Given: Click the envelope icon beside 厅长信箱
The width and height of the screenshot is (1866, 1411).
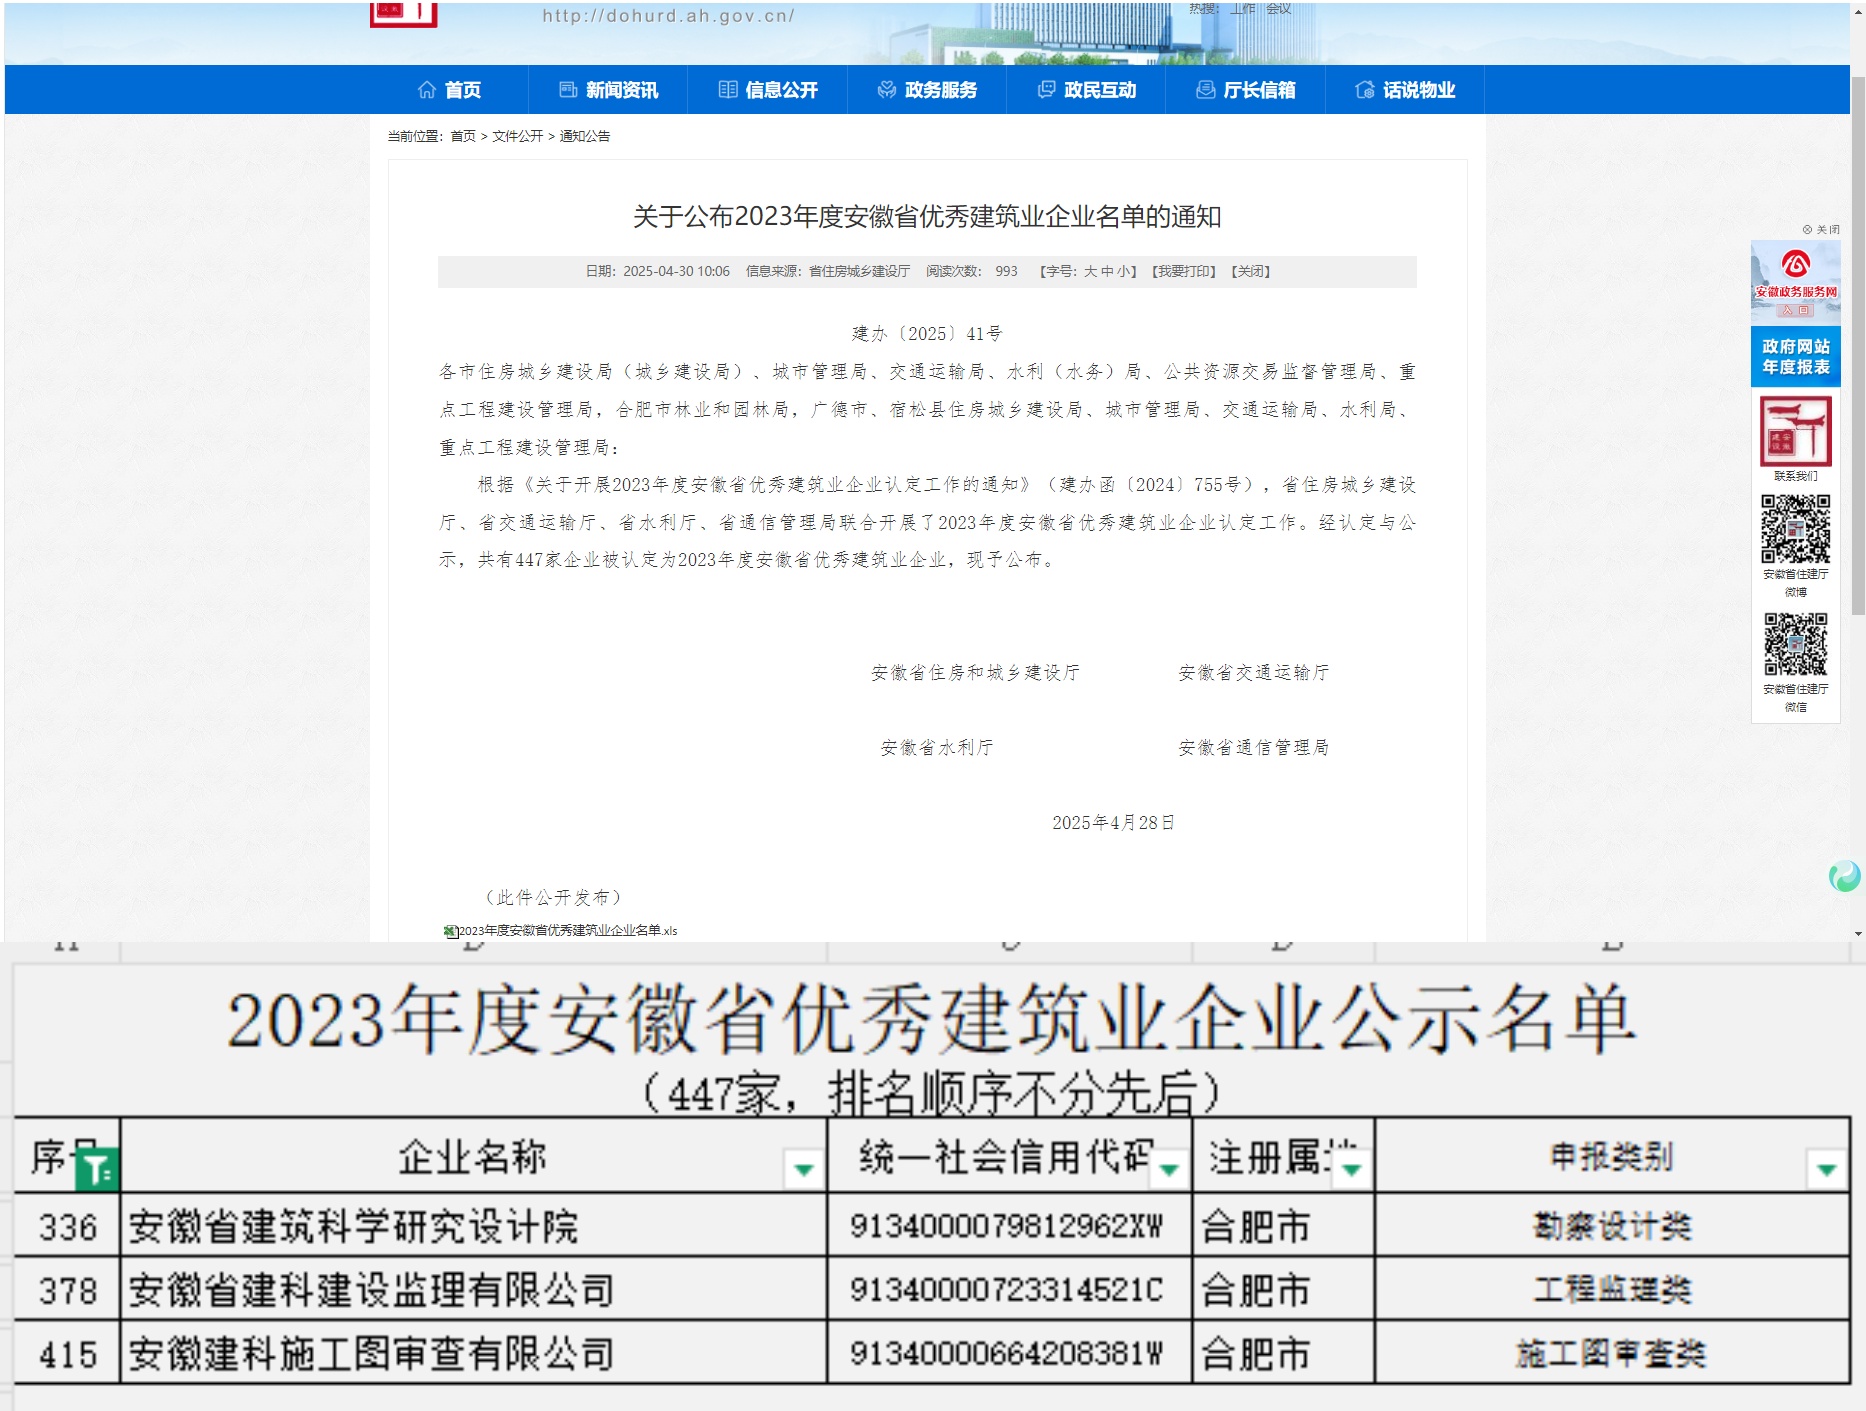Looking at the screenshot, I should 1205,89.
